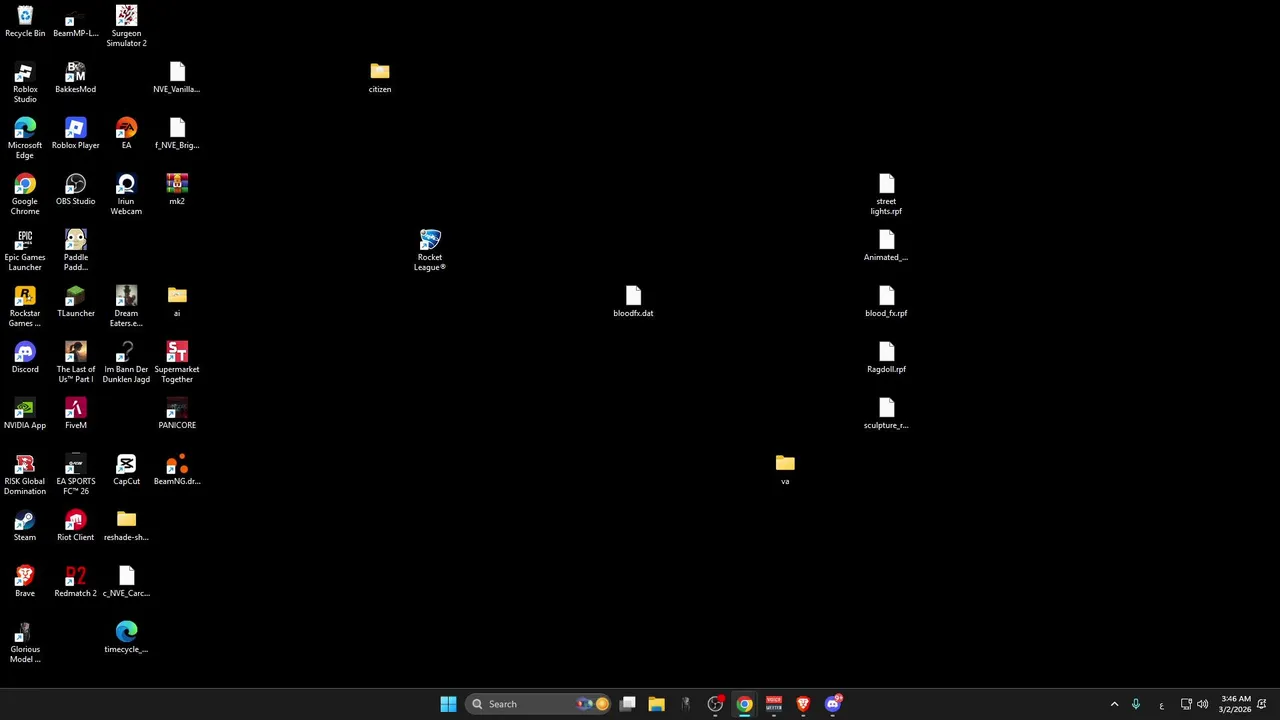Select the Ragdoll.rpf file
The width and height of the screenshot is (1280, 720).
(x=886, y=358)
